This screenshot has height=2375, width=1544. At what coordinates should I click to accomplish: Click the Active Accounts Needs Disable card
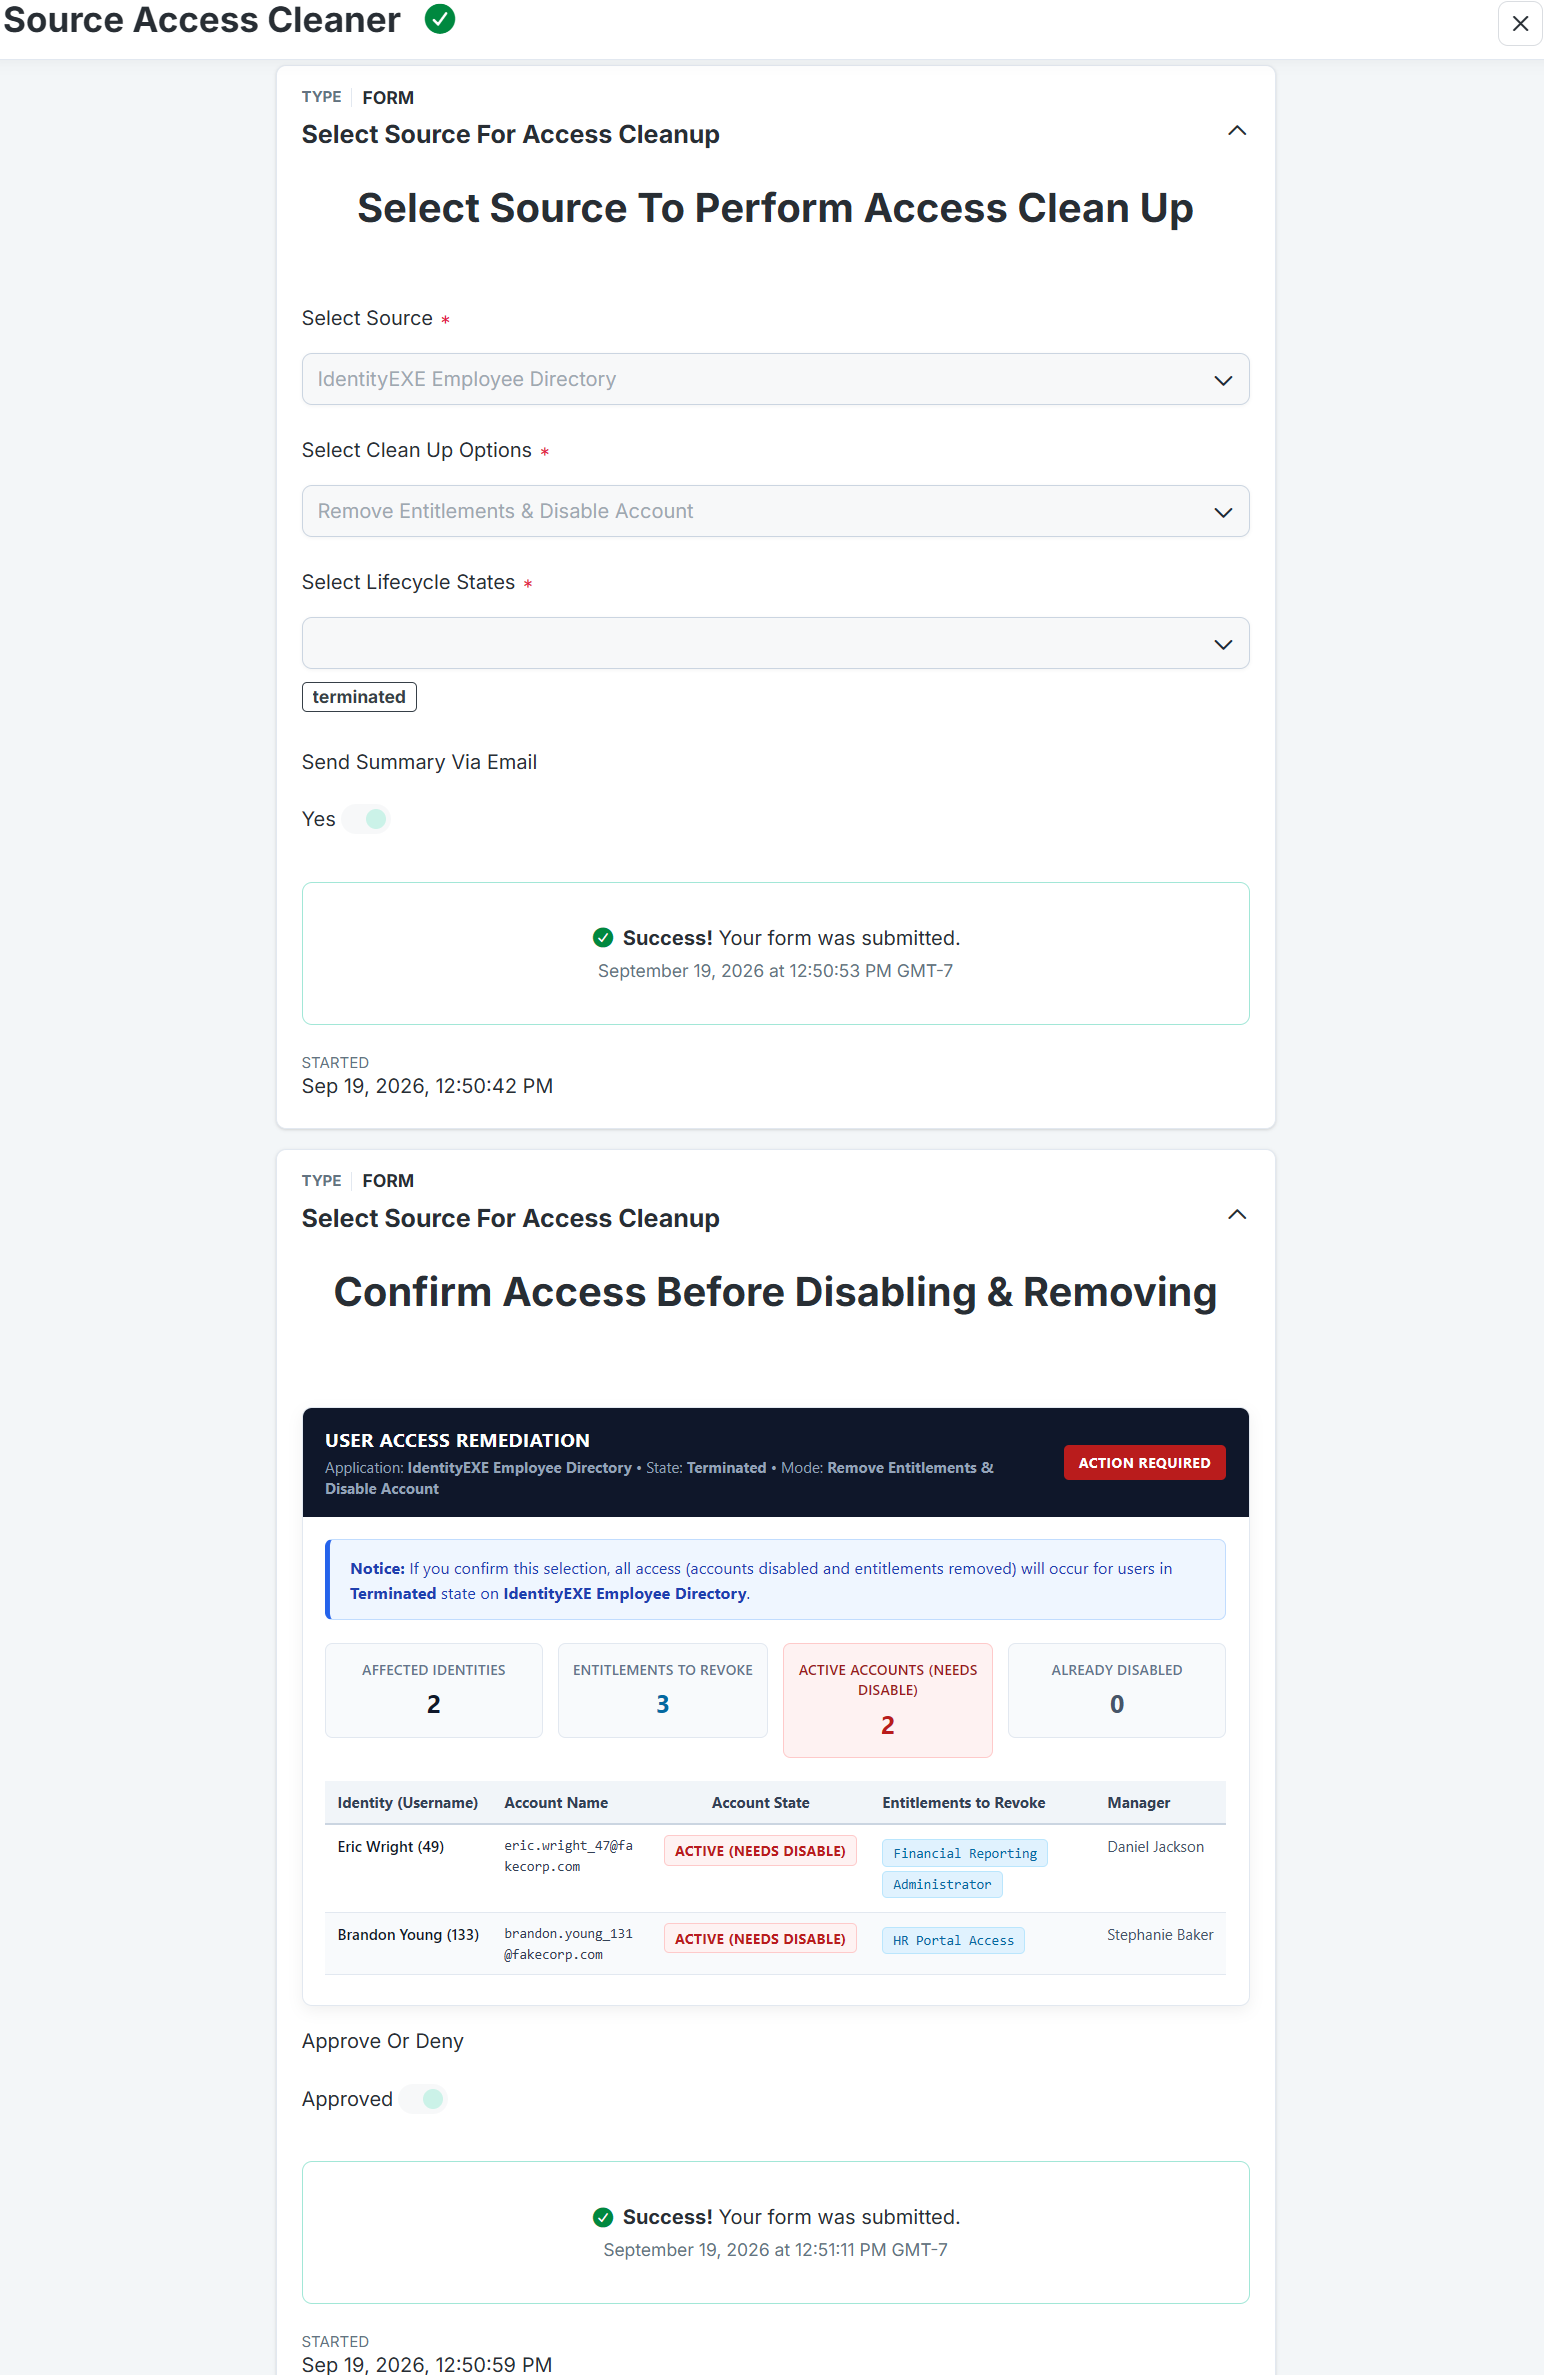pyautogui.click(x=887, y=1700)
